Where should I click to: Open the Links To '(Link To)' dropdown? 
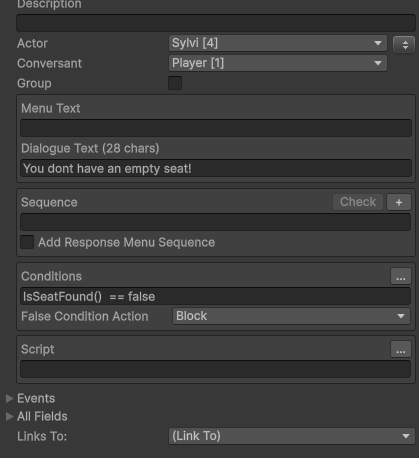point(292,436)
